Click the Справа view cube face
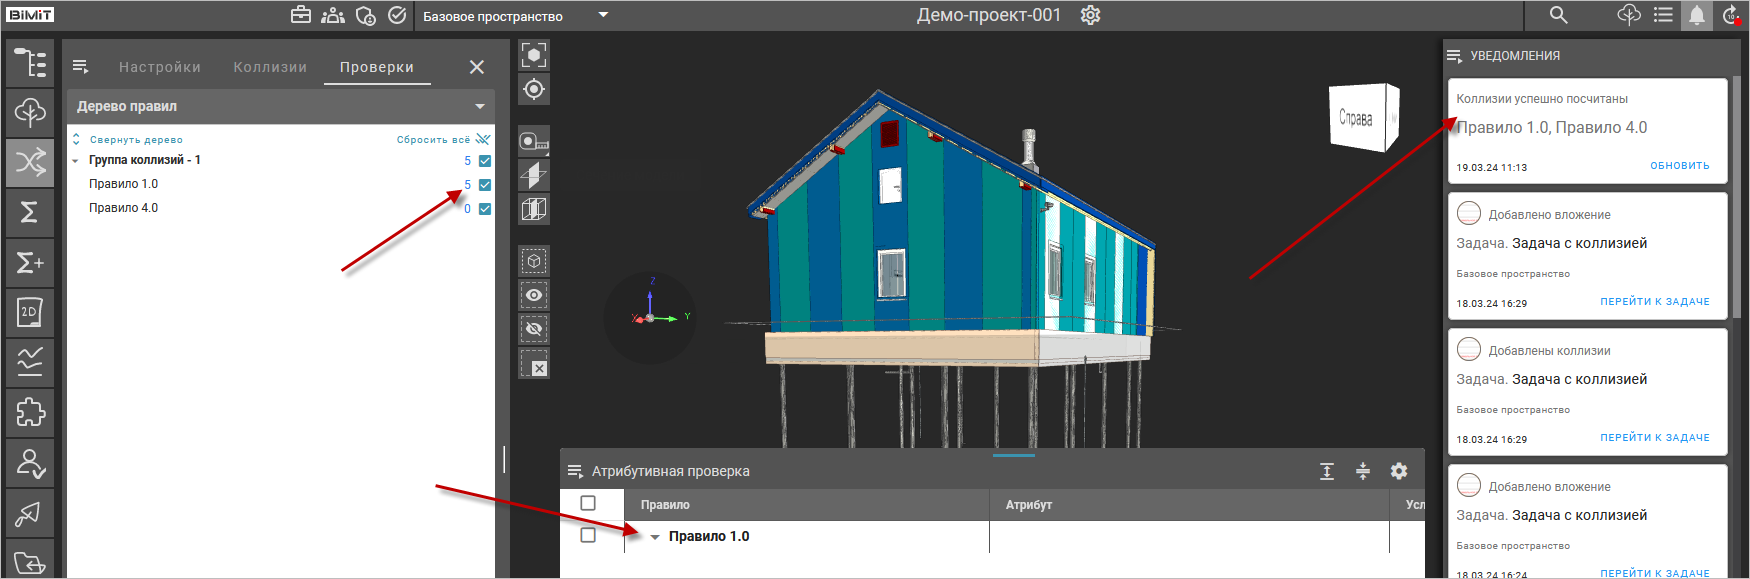 pyautogui.click(x=1356, y=118)
